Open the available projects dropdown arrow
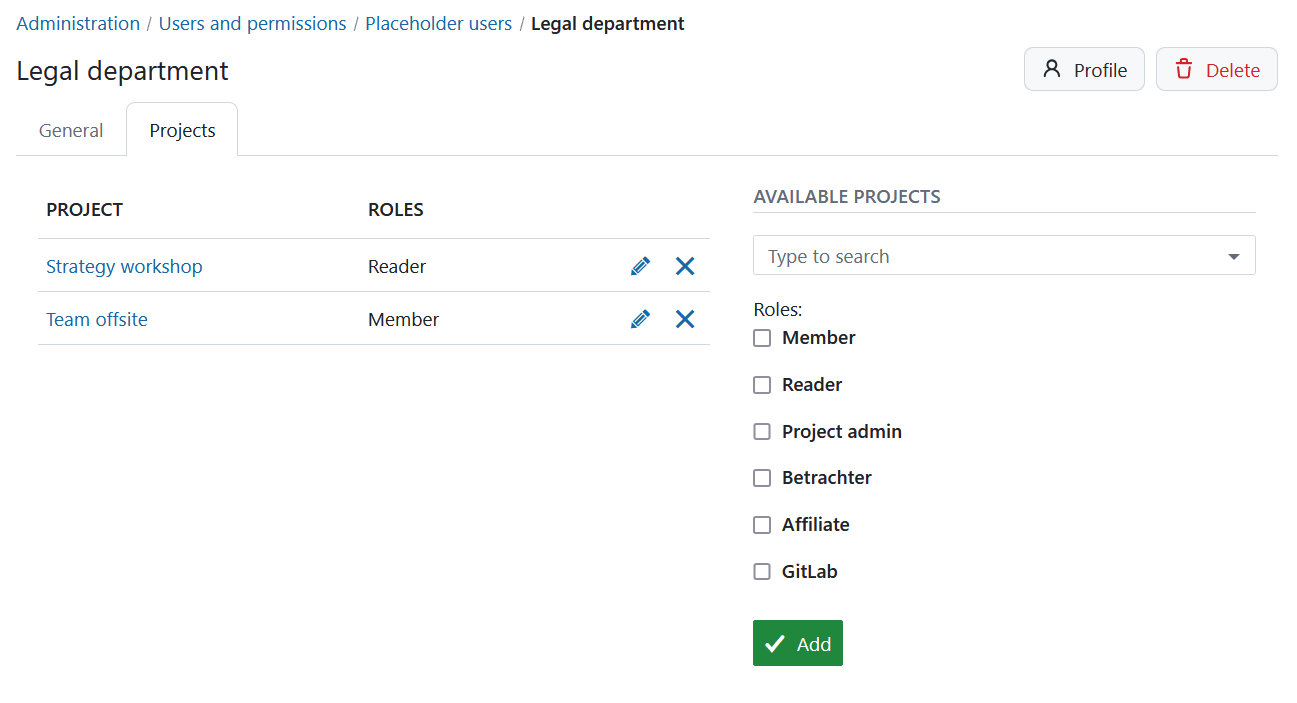 (x=1233, y=255)
